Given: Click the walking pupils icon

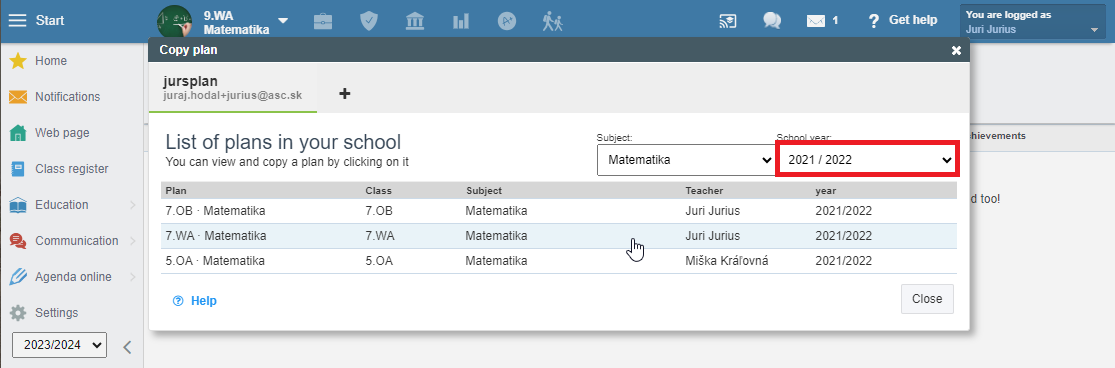Looking at the screenshot, I should tap(552, 21).
